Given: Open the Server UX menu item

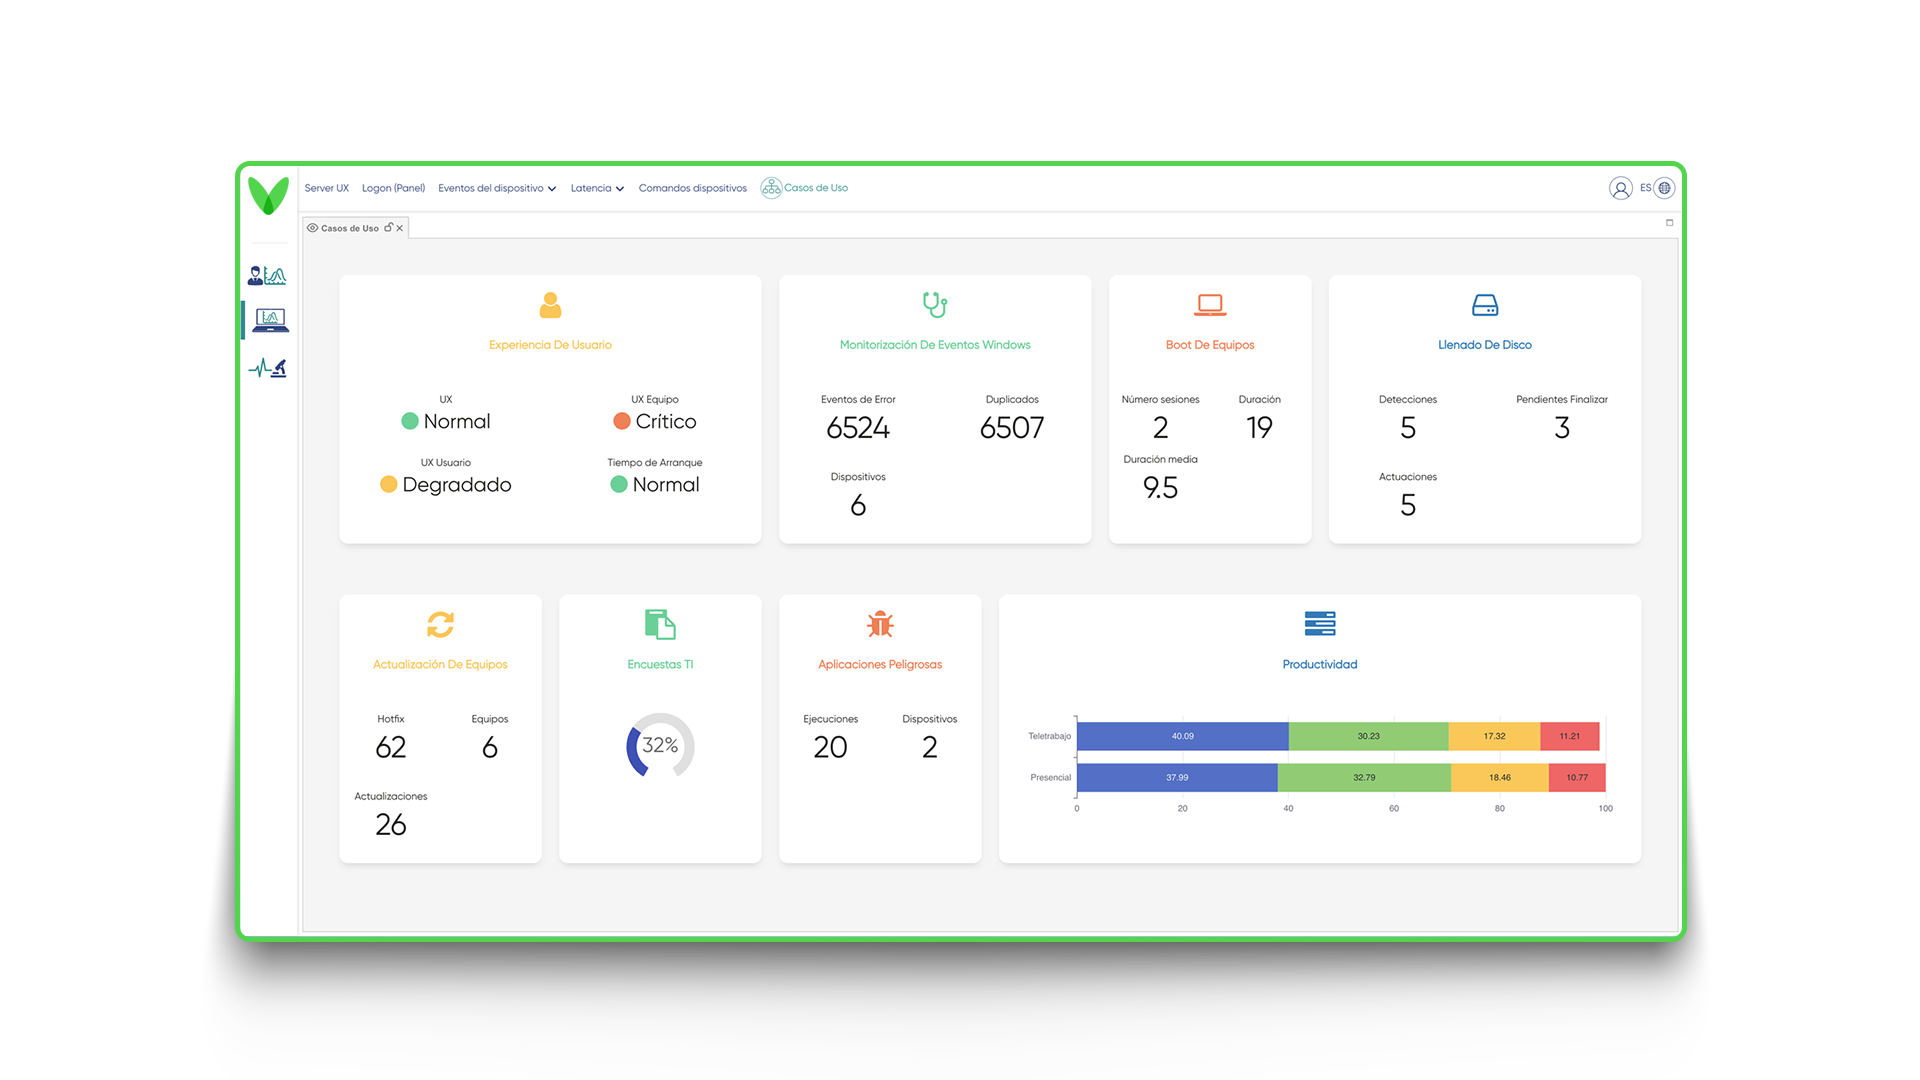Looking at the screenshot, I should (327, 188).
